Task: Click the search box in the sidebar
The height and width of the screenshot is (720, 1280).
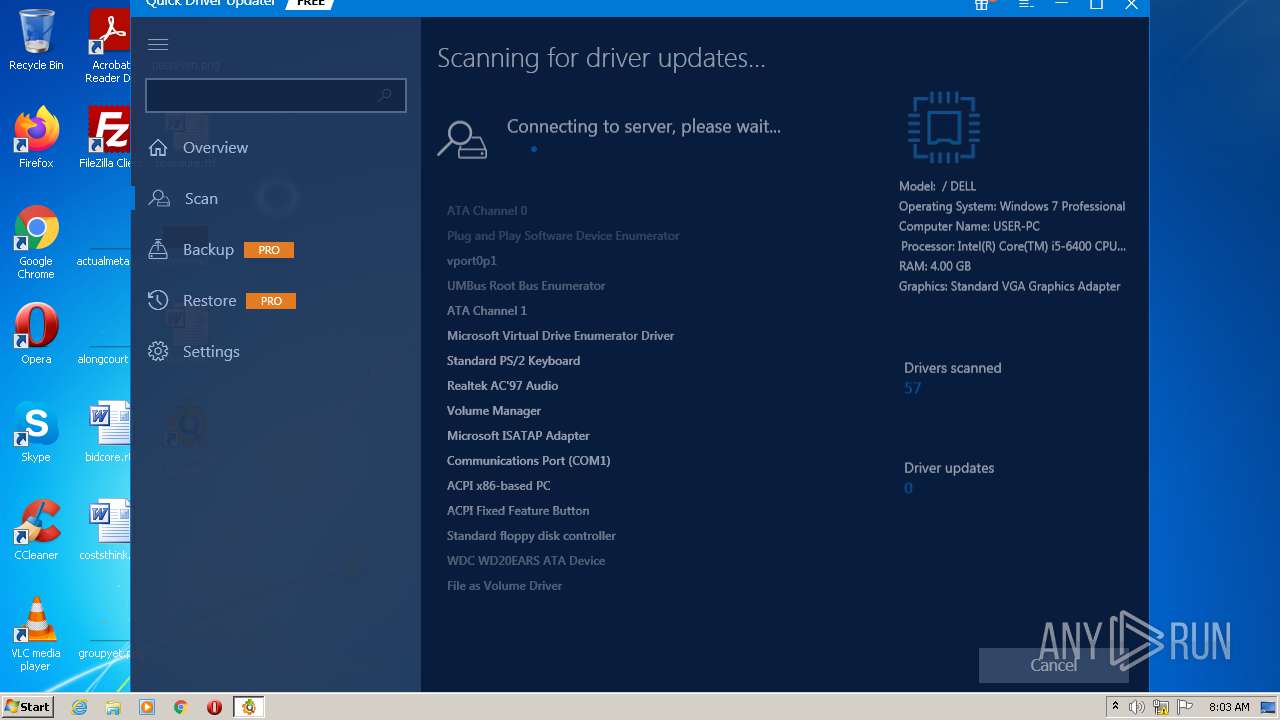Action: (x=276, y=95)
